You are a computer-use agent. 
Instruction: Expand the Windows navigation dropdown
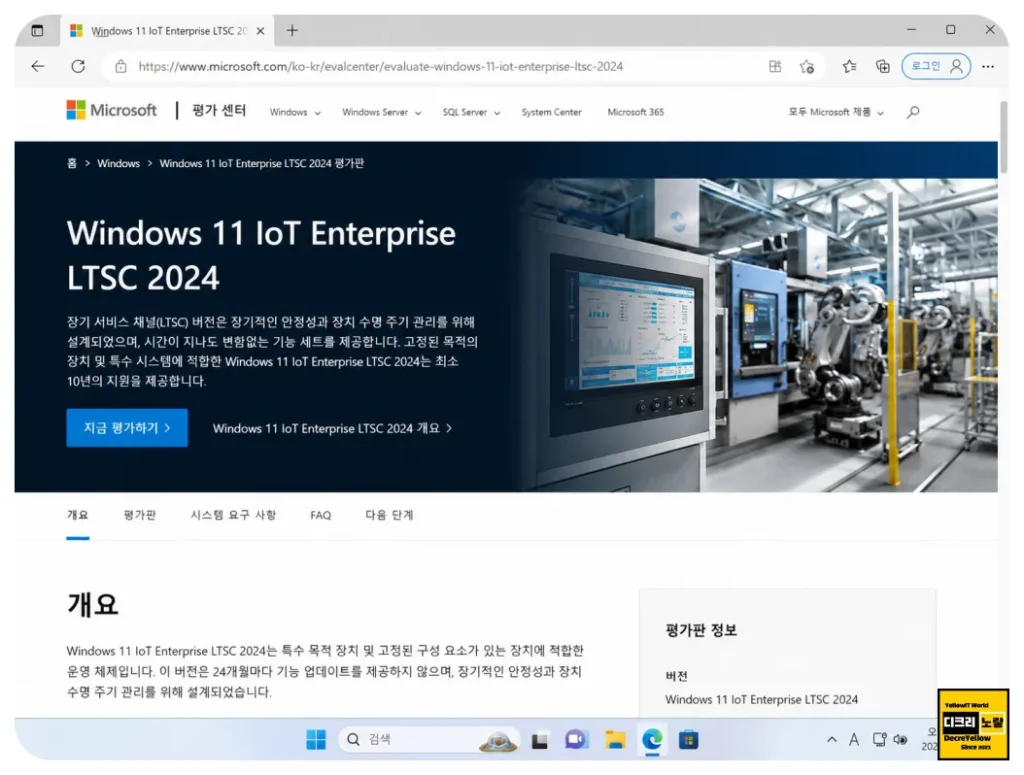point(295,112)
